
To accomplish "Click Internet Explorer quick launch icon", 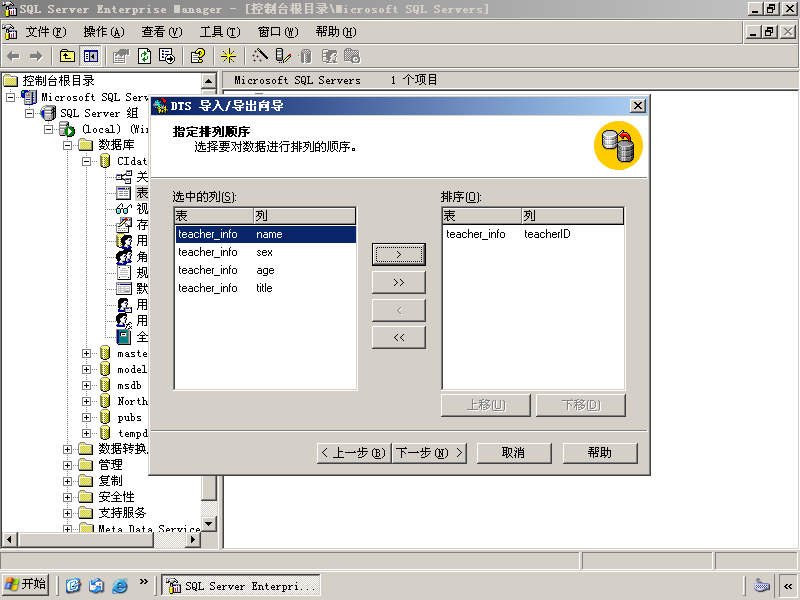I will click(120, 585).
